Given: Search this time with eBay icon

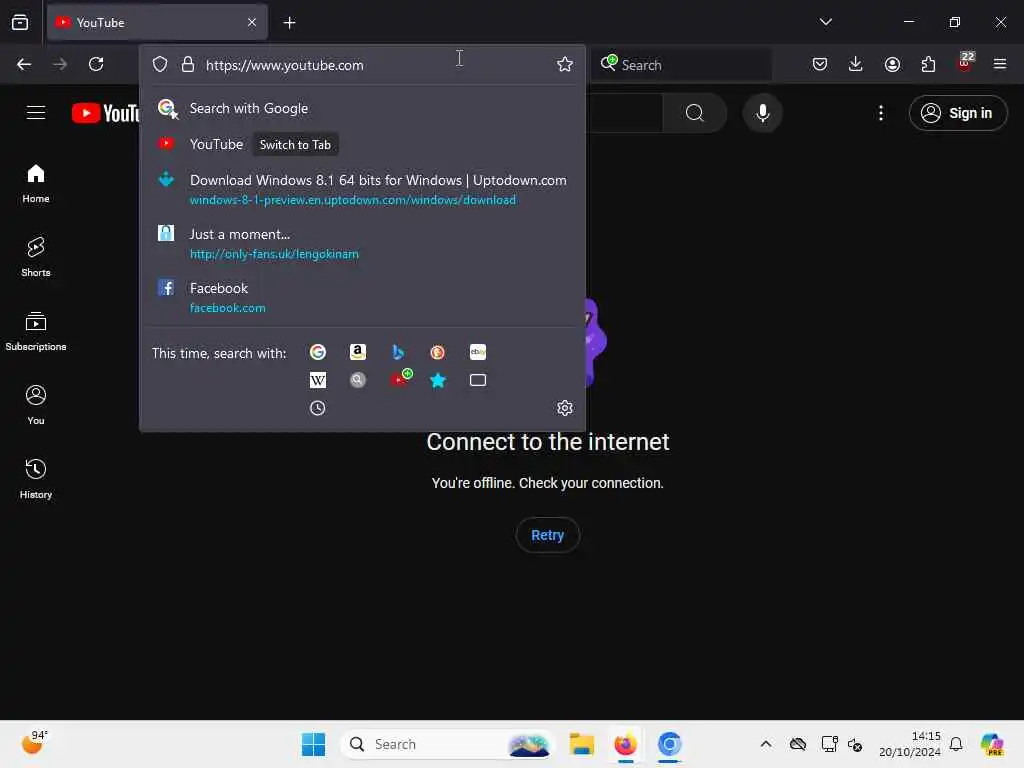Looking at the screenshot, I should [x=478, y=352].
